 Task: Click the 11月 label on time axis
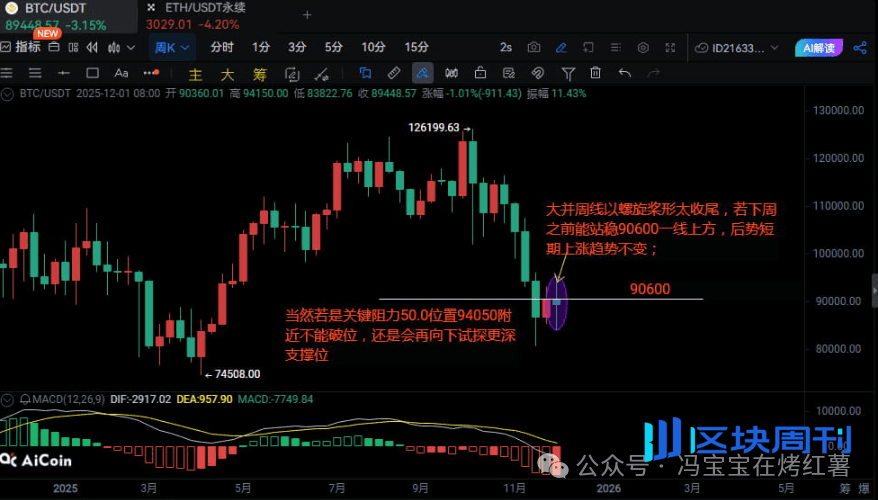(x=514, y=488)
